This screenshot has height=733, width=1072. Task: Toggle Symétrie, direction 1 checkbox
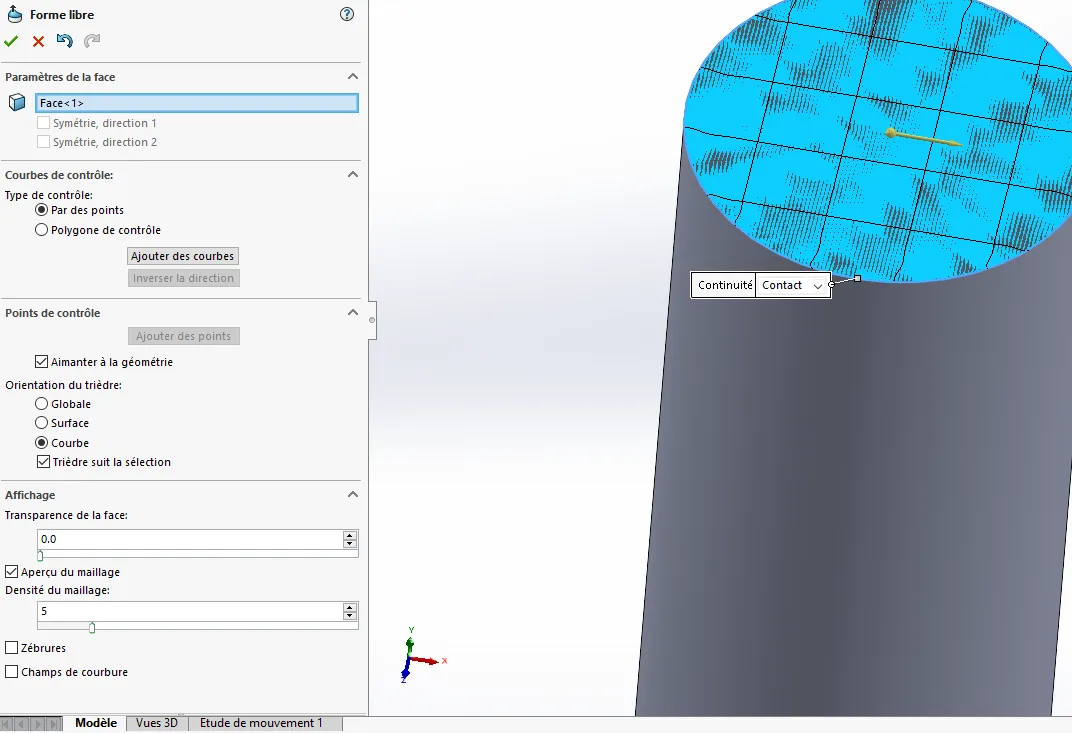43,123
